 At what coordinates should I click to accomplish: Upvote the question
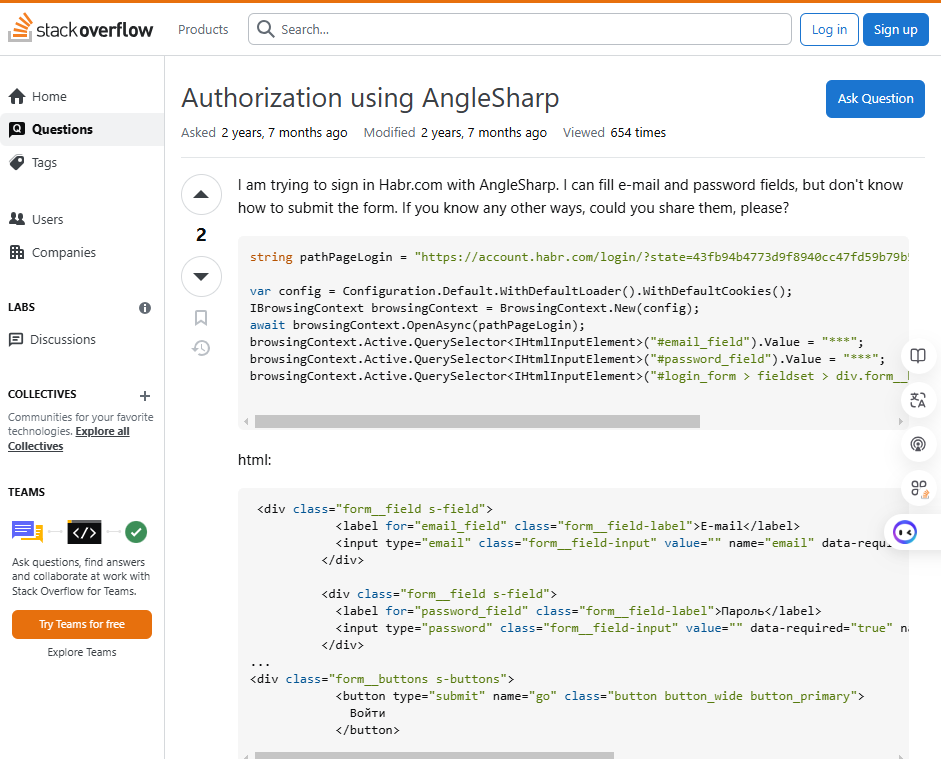point(201,194)
